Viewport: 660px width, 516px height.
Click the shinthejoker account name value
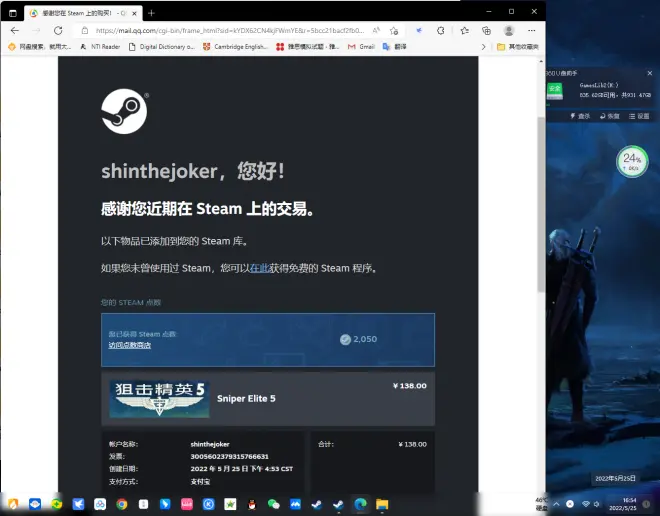pos(210,444)
